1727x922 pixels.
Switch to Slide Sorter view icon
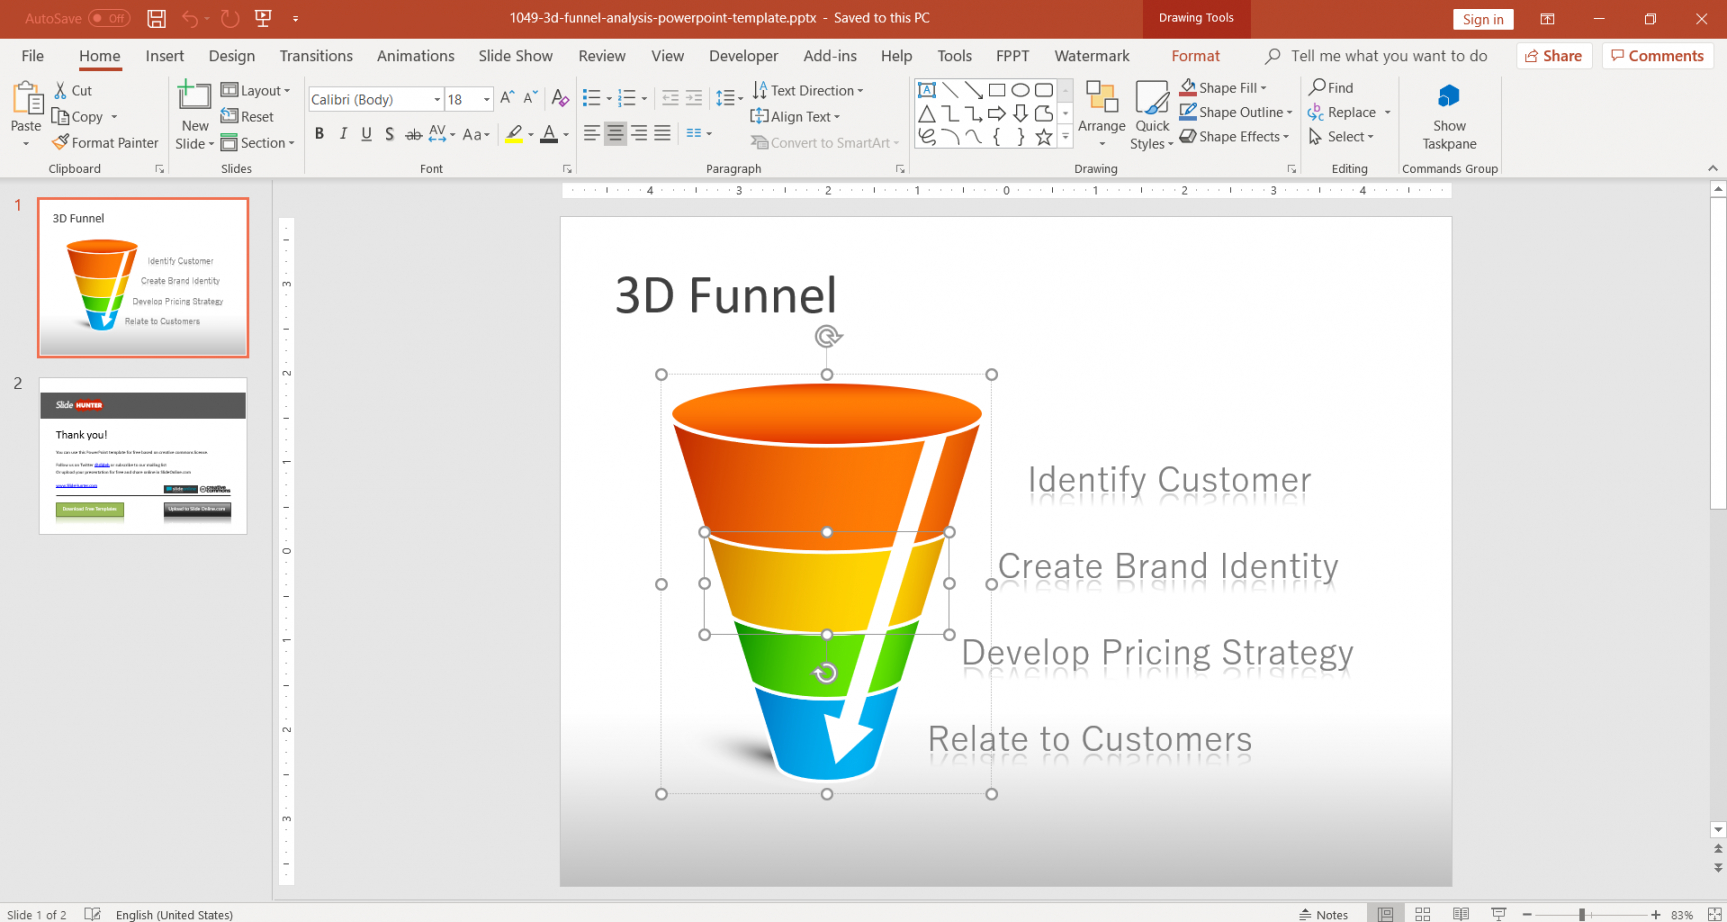point(1422,914)
